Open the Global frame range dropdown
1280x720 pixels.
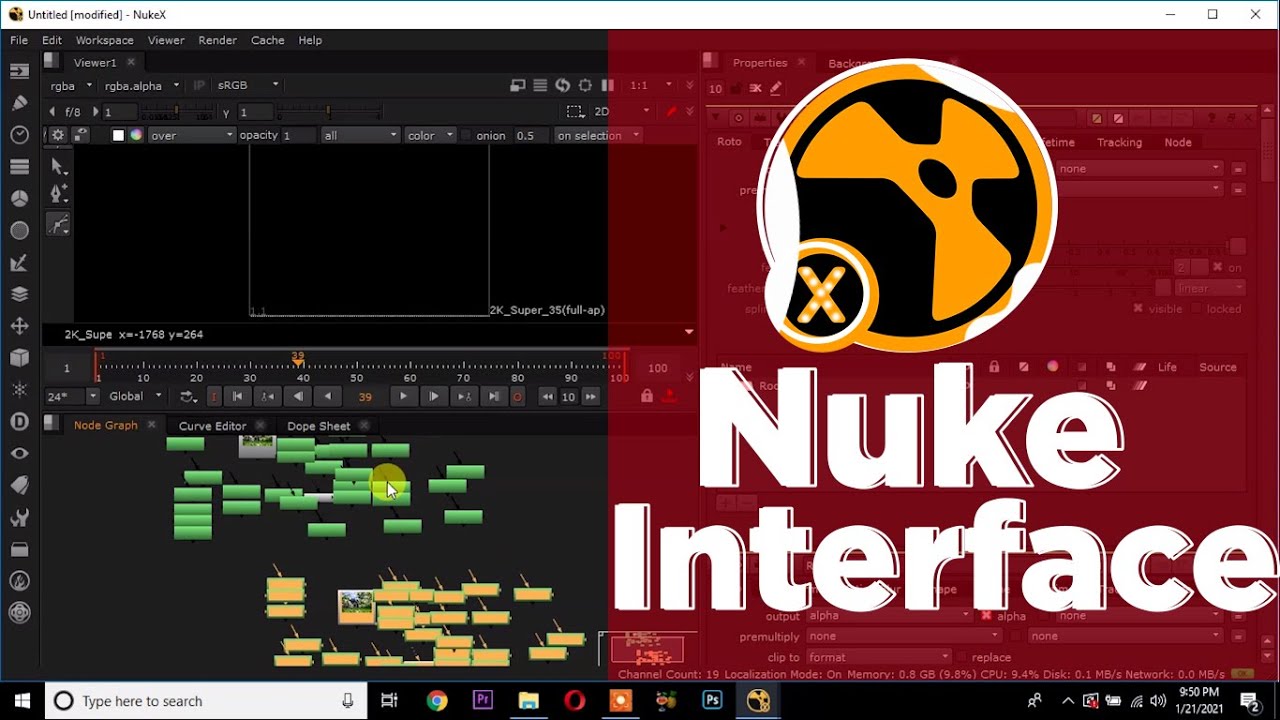(x=135, y=396)
